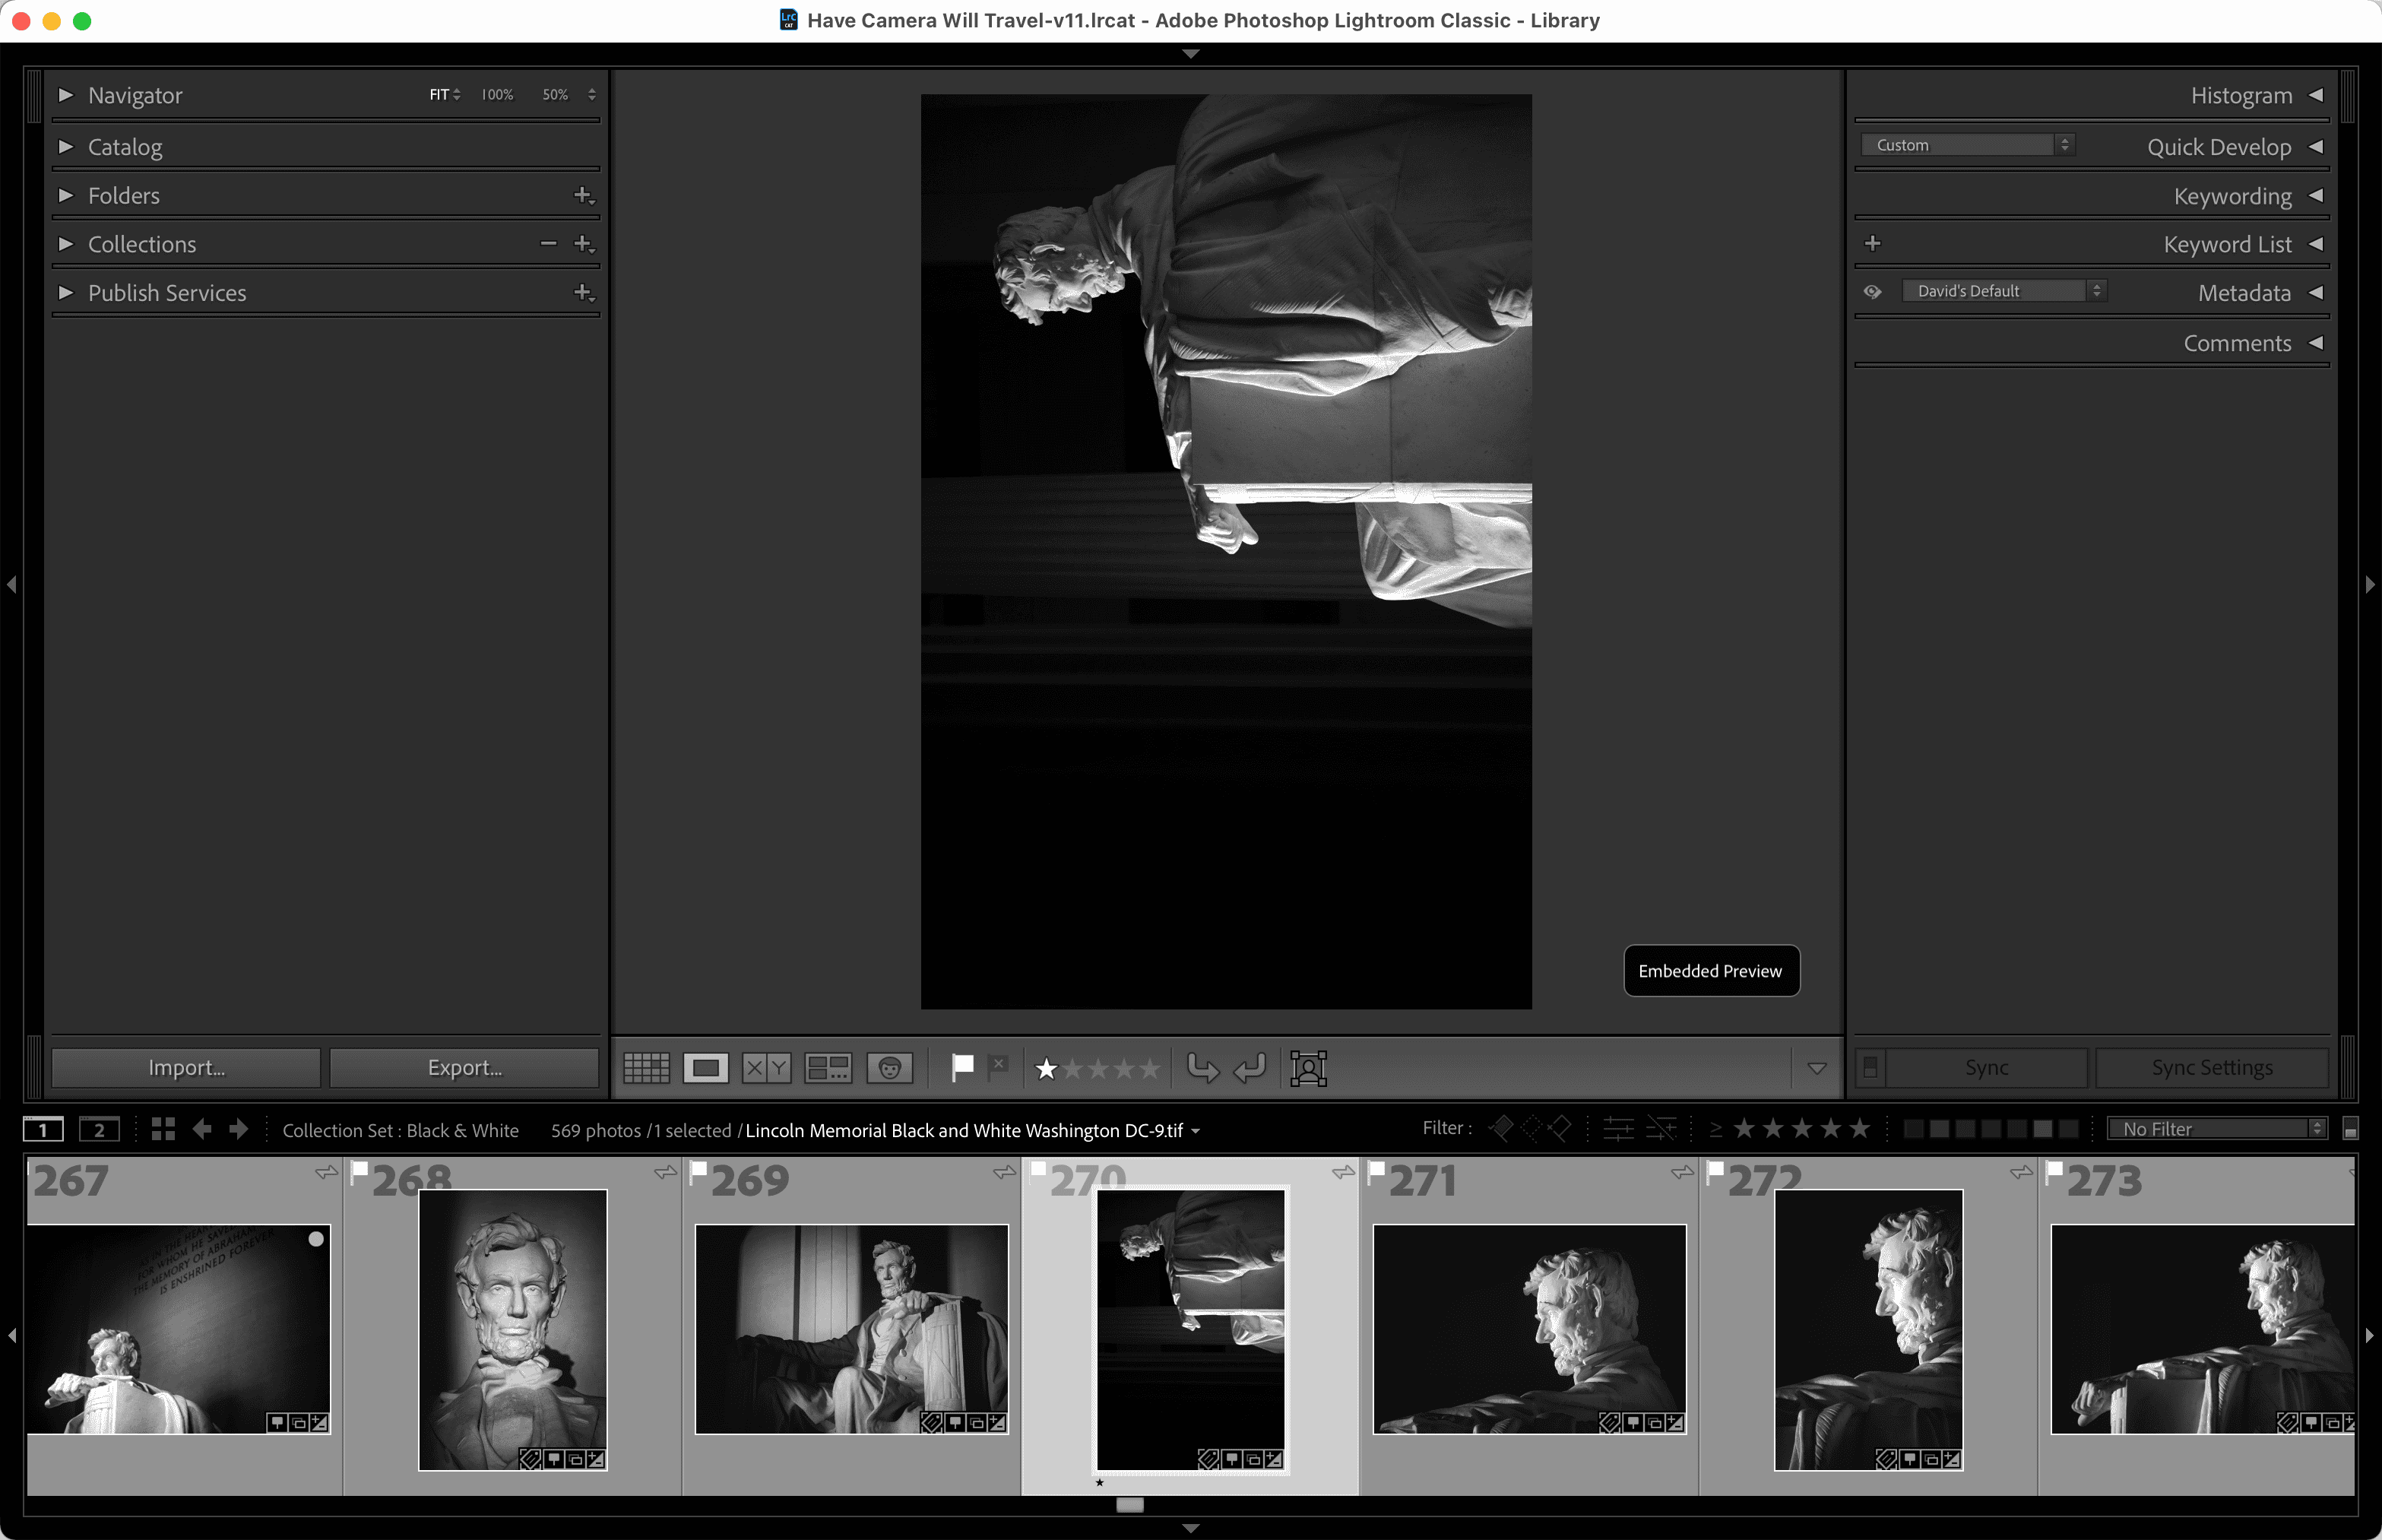
Task: Click the greater-than-or-equal rating filter symbol
Action: click(x=1716, y=1130)
